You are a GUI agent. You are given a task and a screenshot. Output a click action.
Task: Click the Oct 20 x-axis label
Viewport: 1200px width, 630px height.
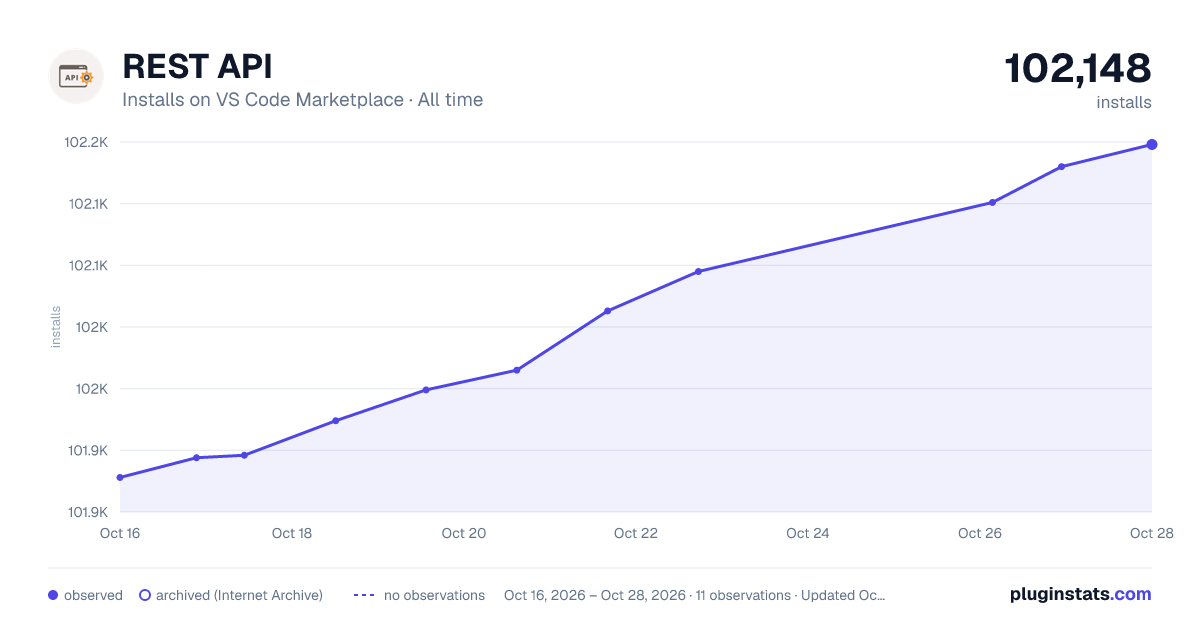point(464,533)
